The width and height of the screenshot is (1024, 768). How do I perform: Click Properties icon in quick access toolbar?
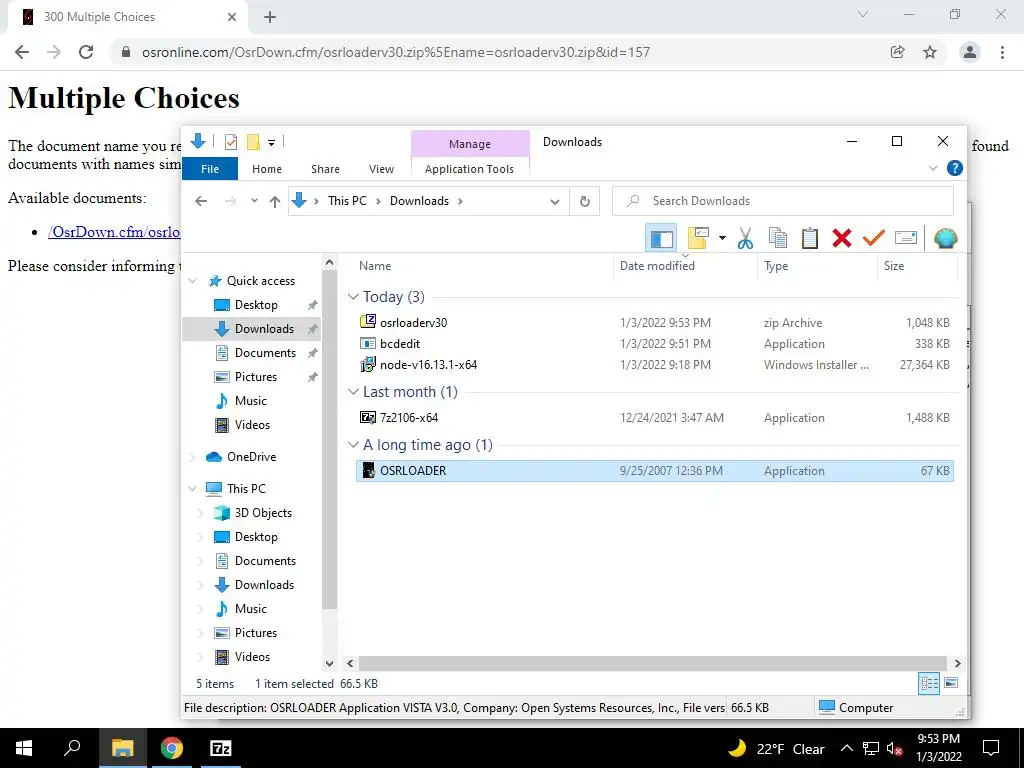(231, 142)
